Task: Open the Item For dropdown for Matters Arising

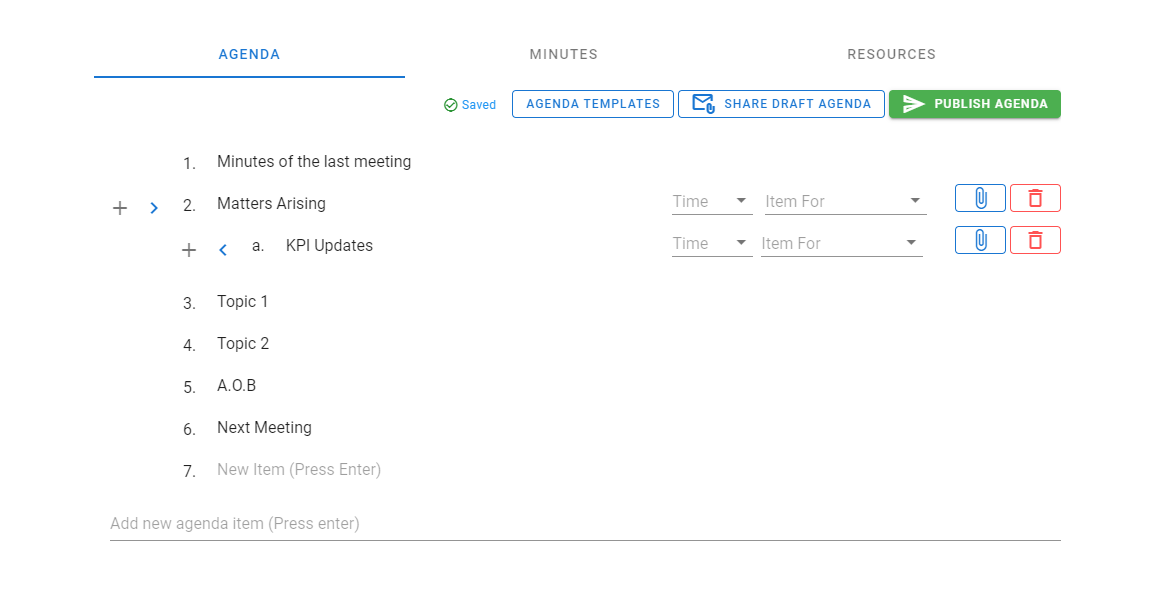Action: click(x=846, y=202)
